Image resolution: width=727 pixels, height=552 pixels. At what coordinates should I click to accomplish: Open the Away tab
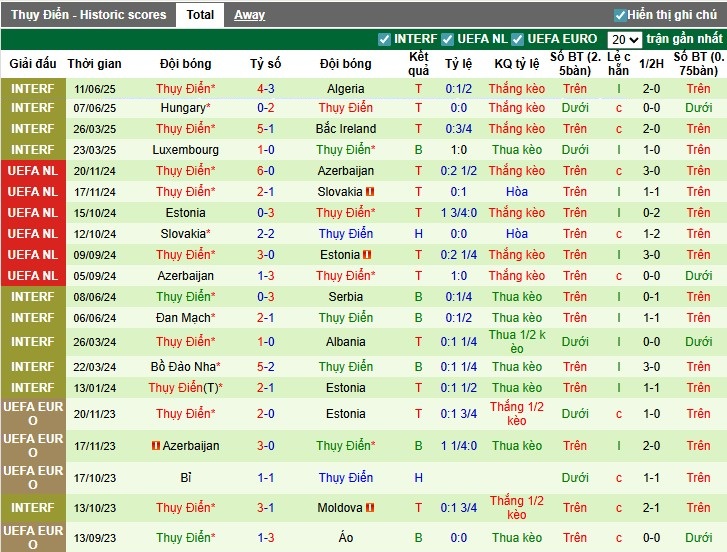coord(249,15)
